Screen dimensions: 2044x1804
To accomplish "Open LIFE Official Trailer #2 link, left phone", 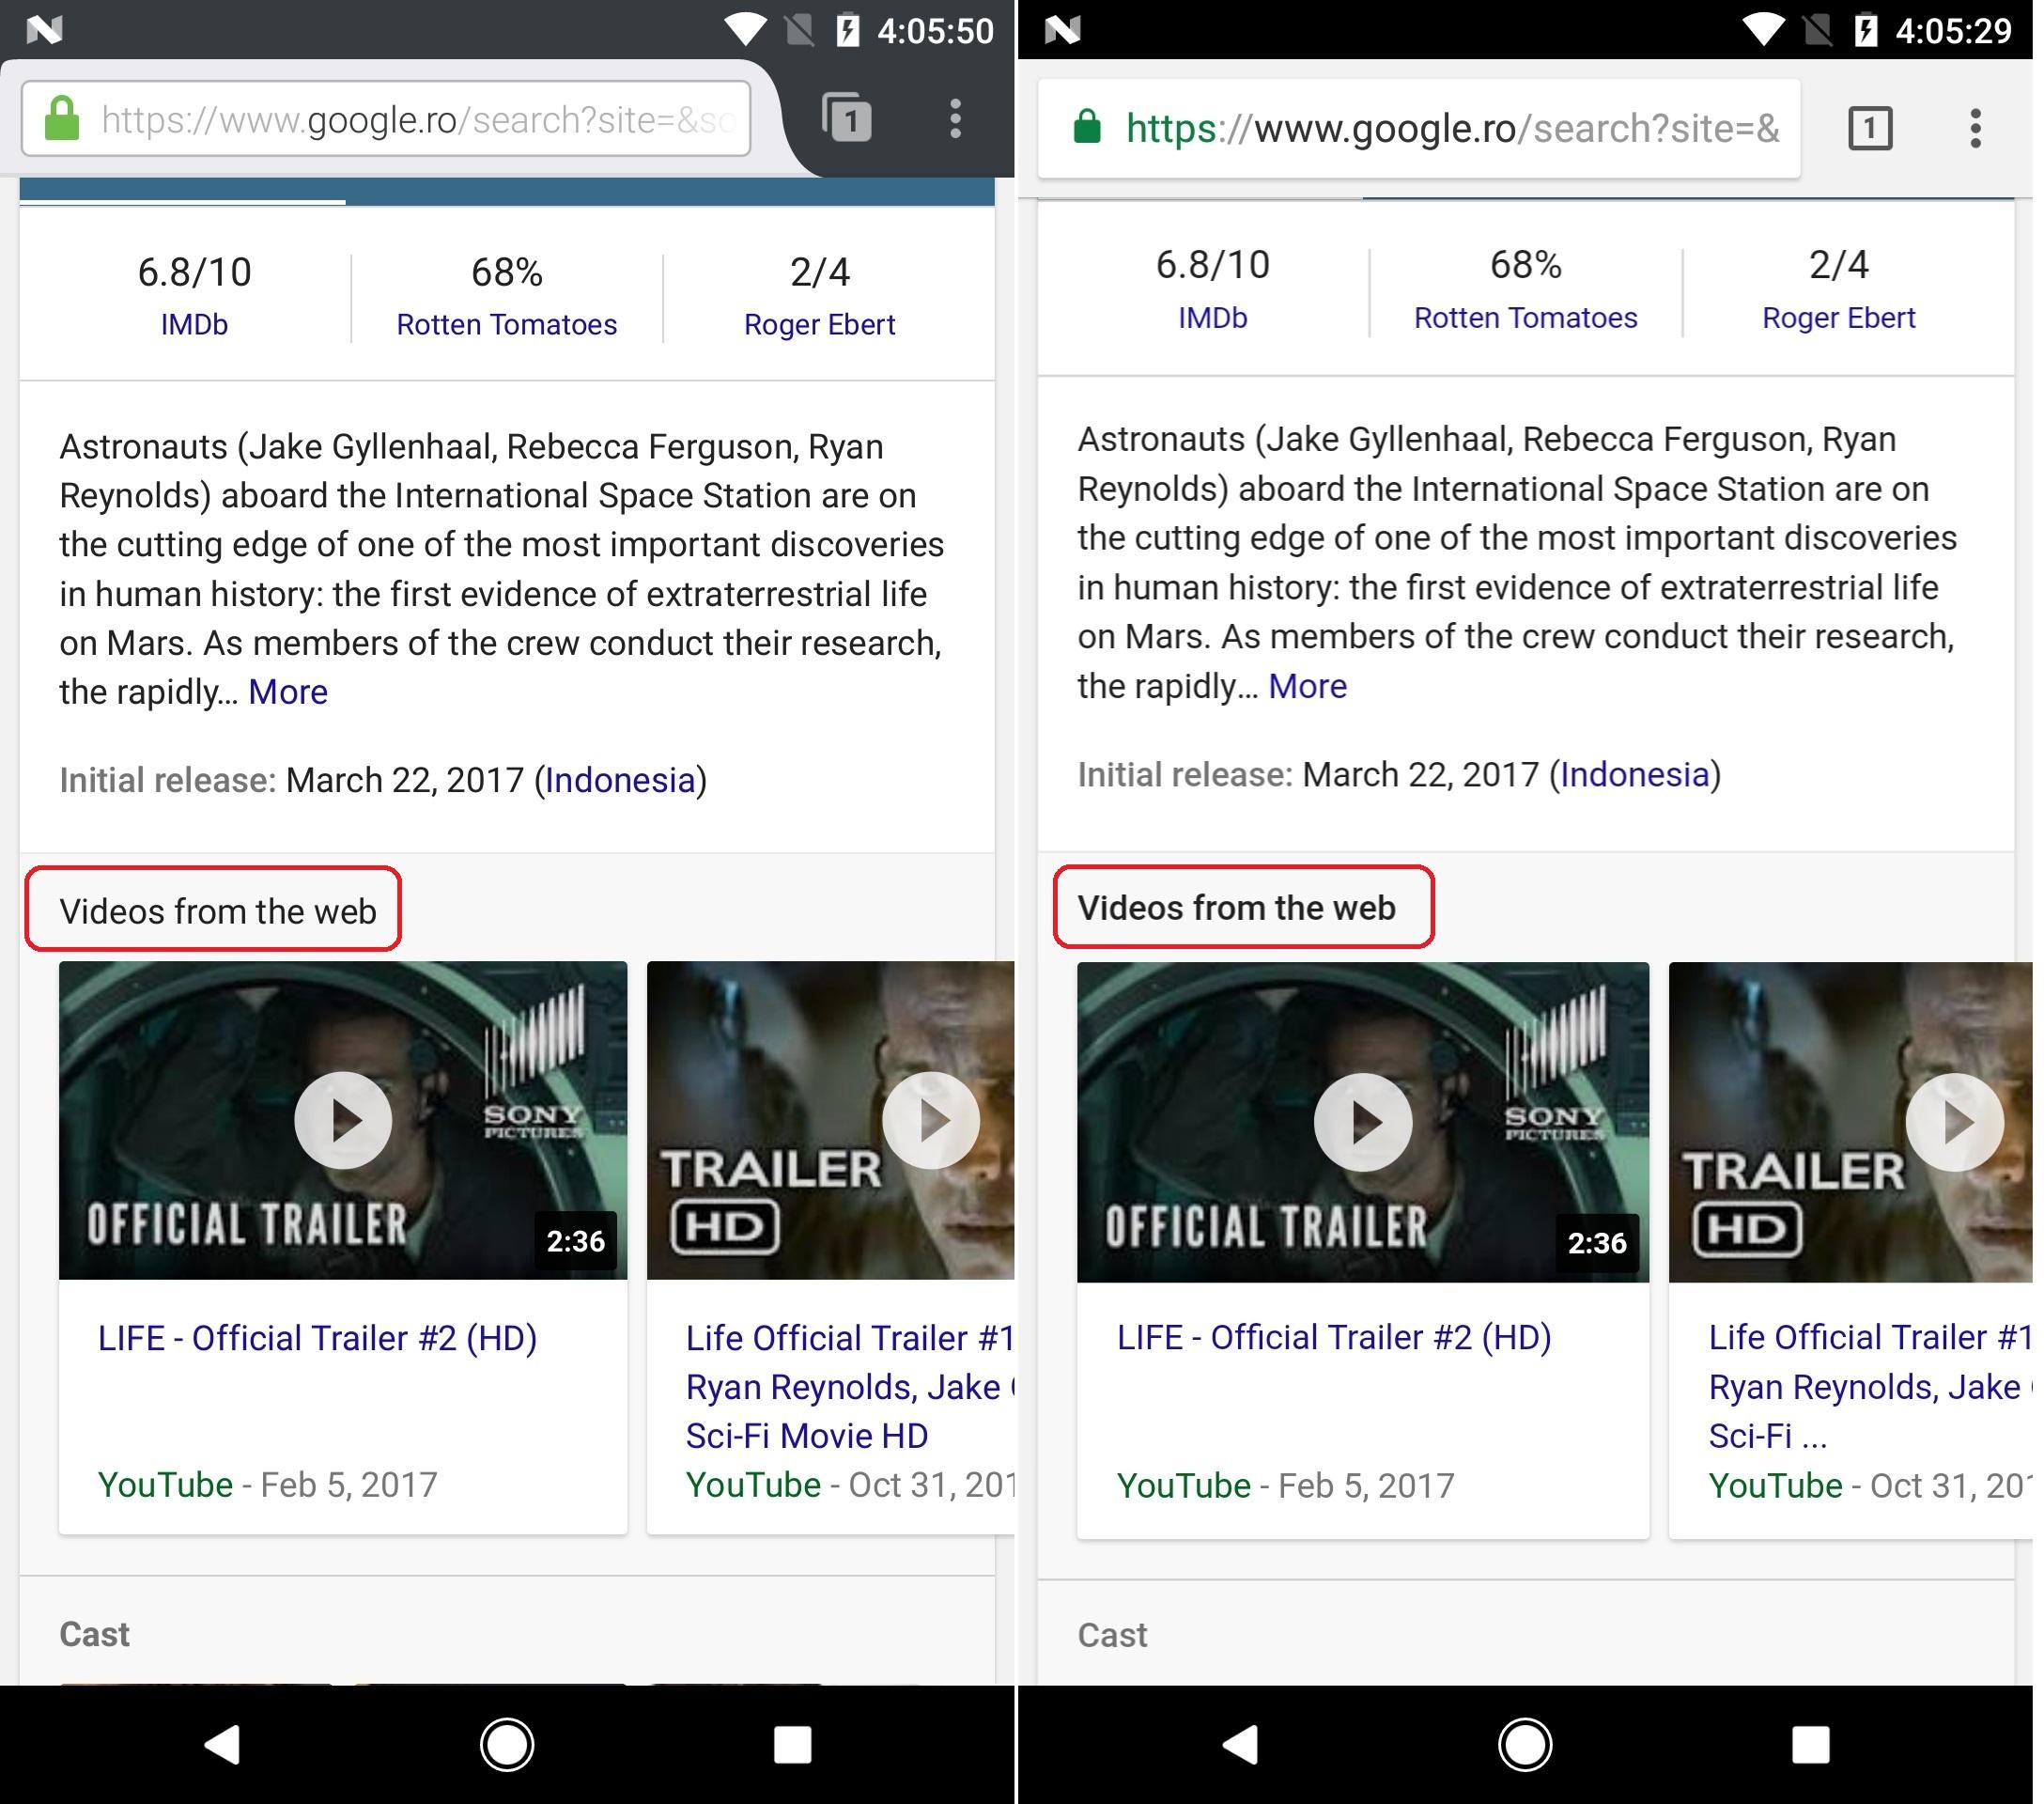I will 317,1338.
